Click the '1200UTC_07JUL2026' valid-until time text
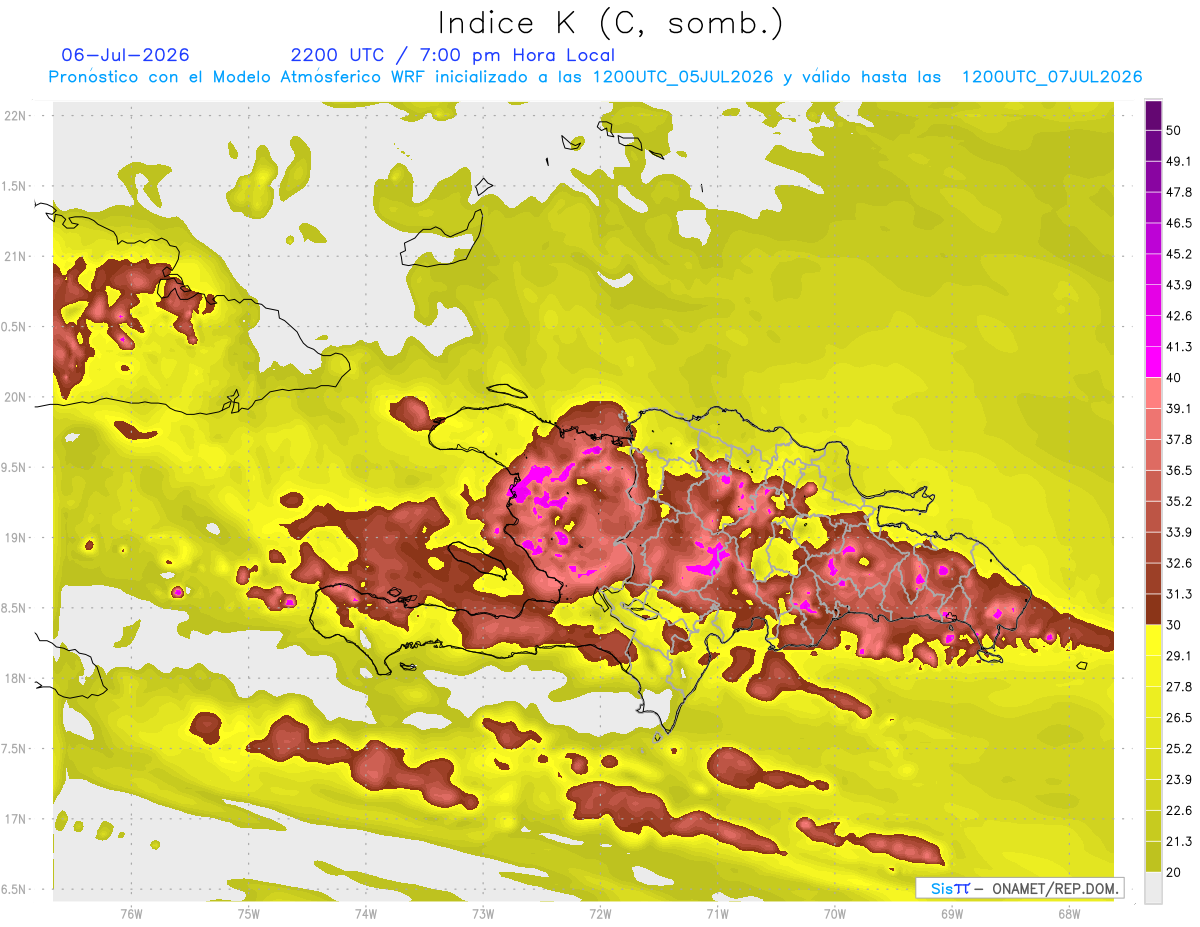 pyautogui.click(x=1052, y=77)
